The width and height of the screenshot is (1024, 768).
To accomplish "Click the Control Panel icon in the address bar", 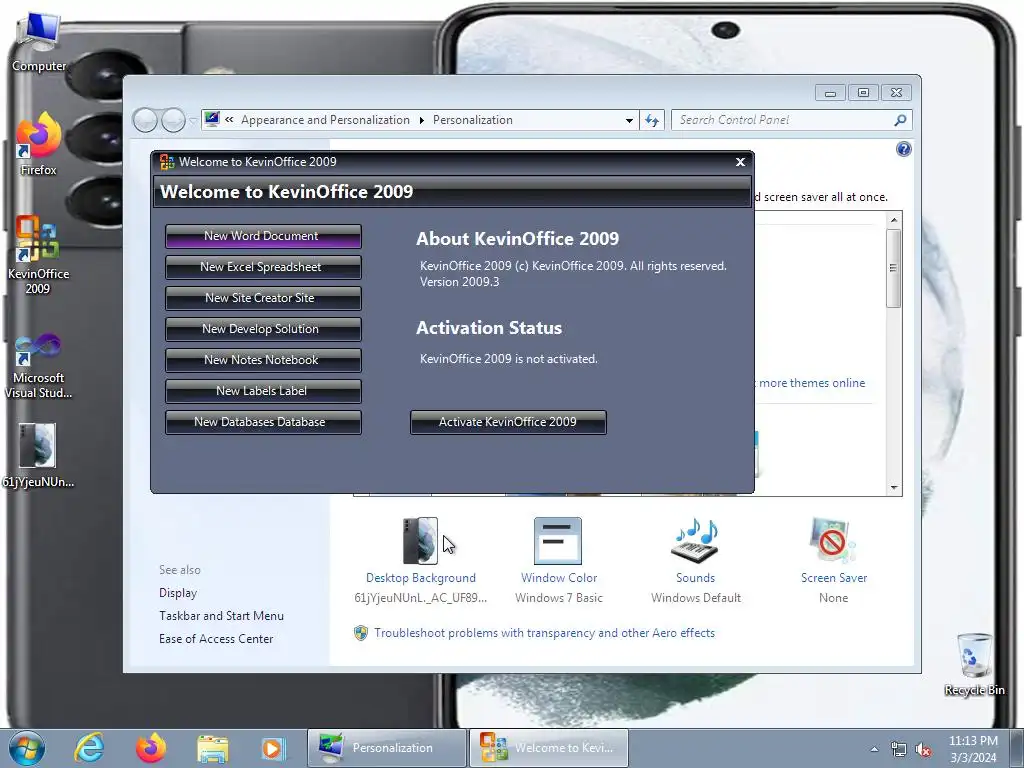I will pos(212,120).
